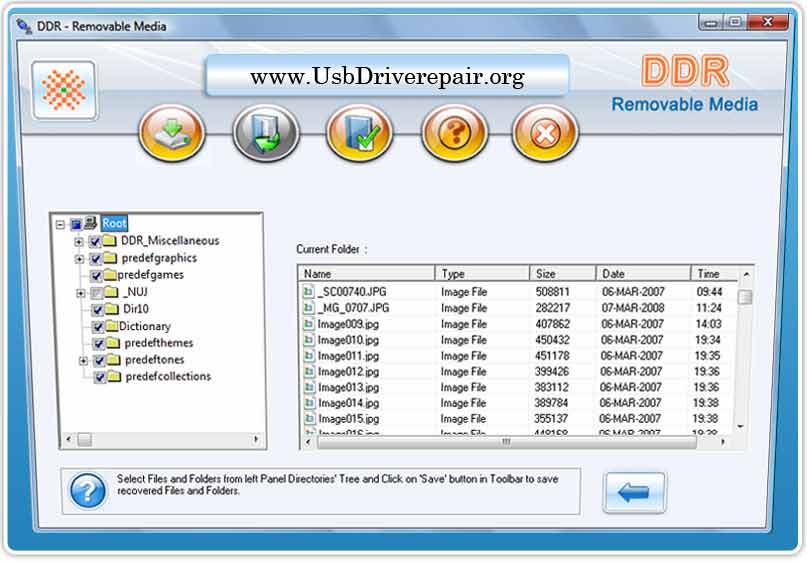Viewport: 807px width, 563px height.
Task: Click the predeftones folder icon
Action: [x=113, y=359]
